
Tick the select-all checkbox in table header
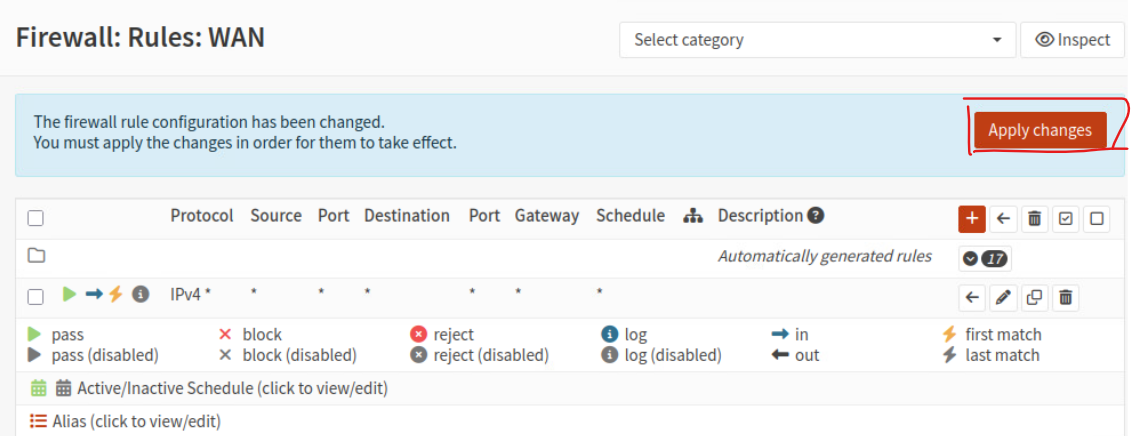[x=35, y=218]
